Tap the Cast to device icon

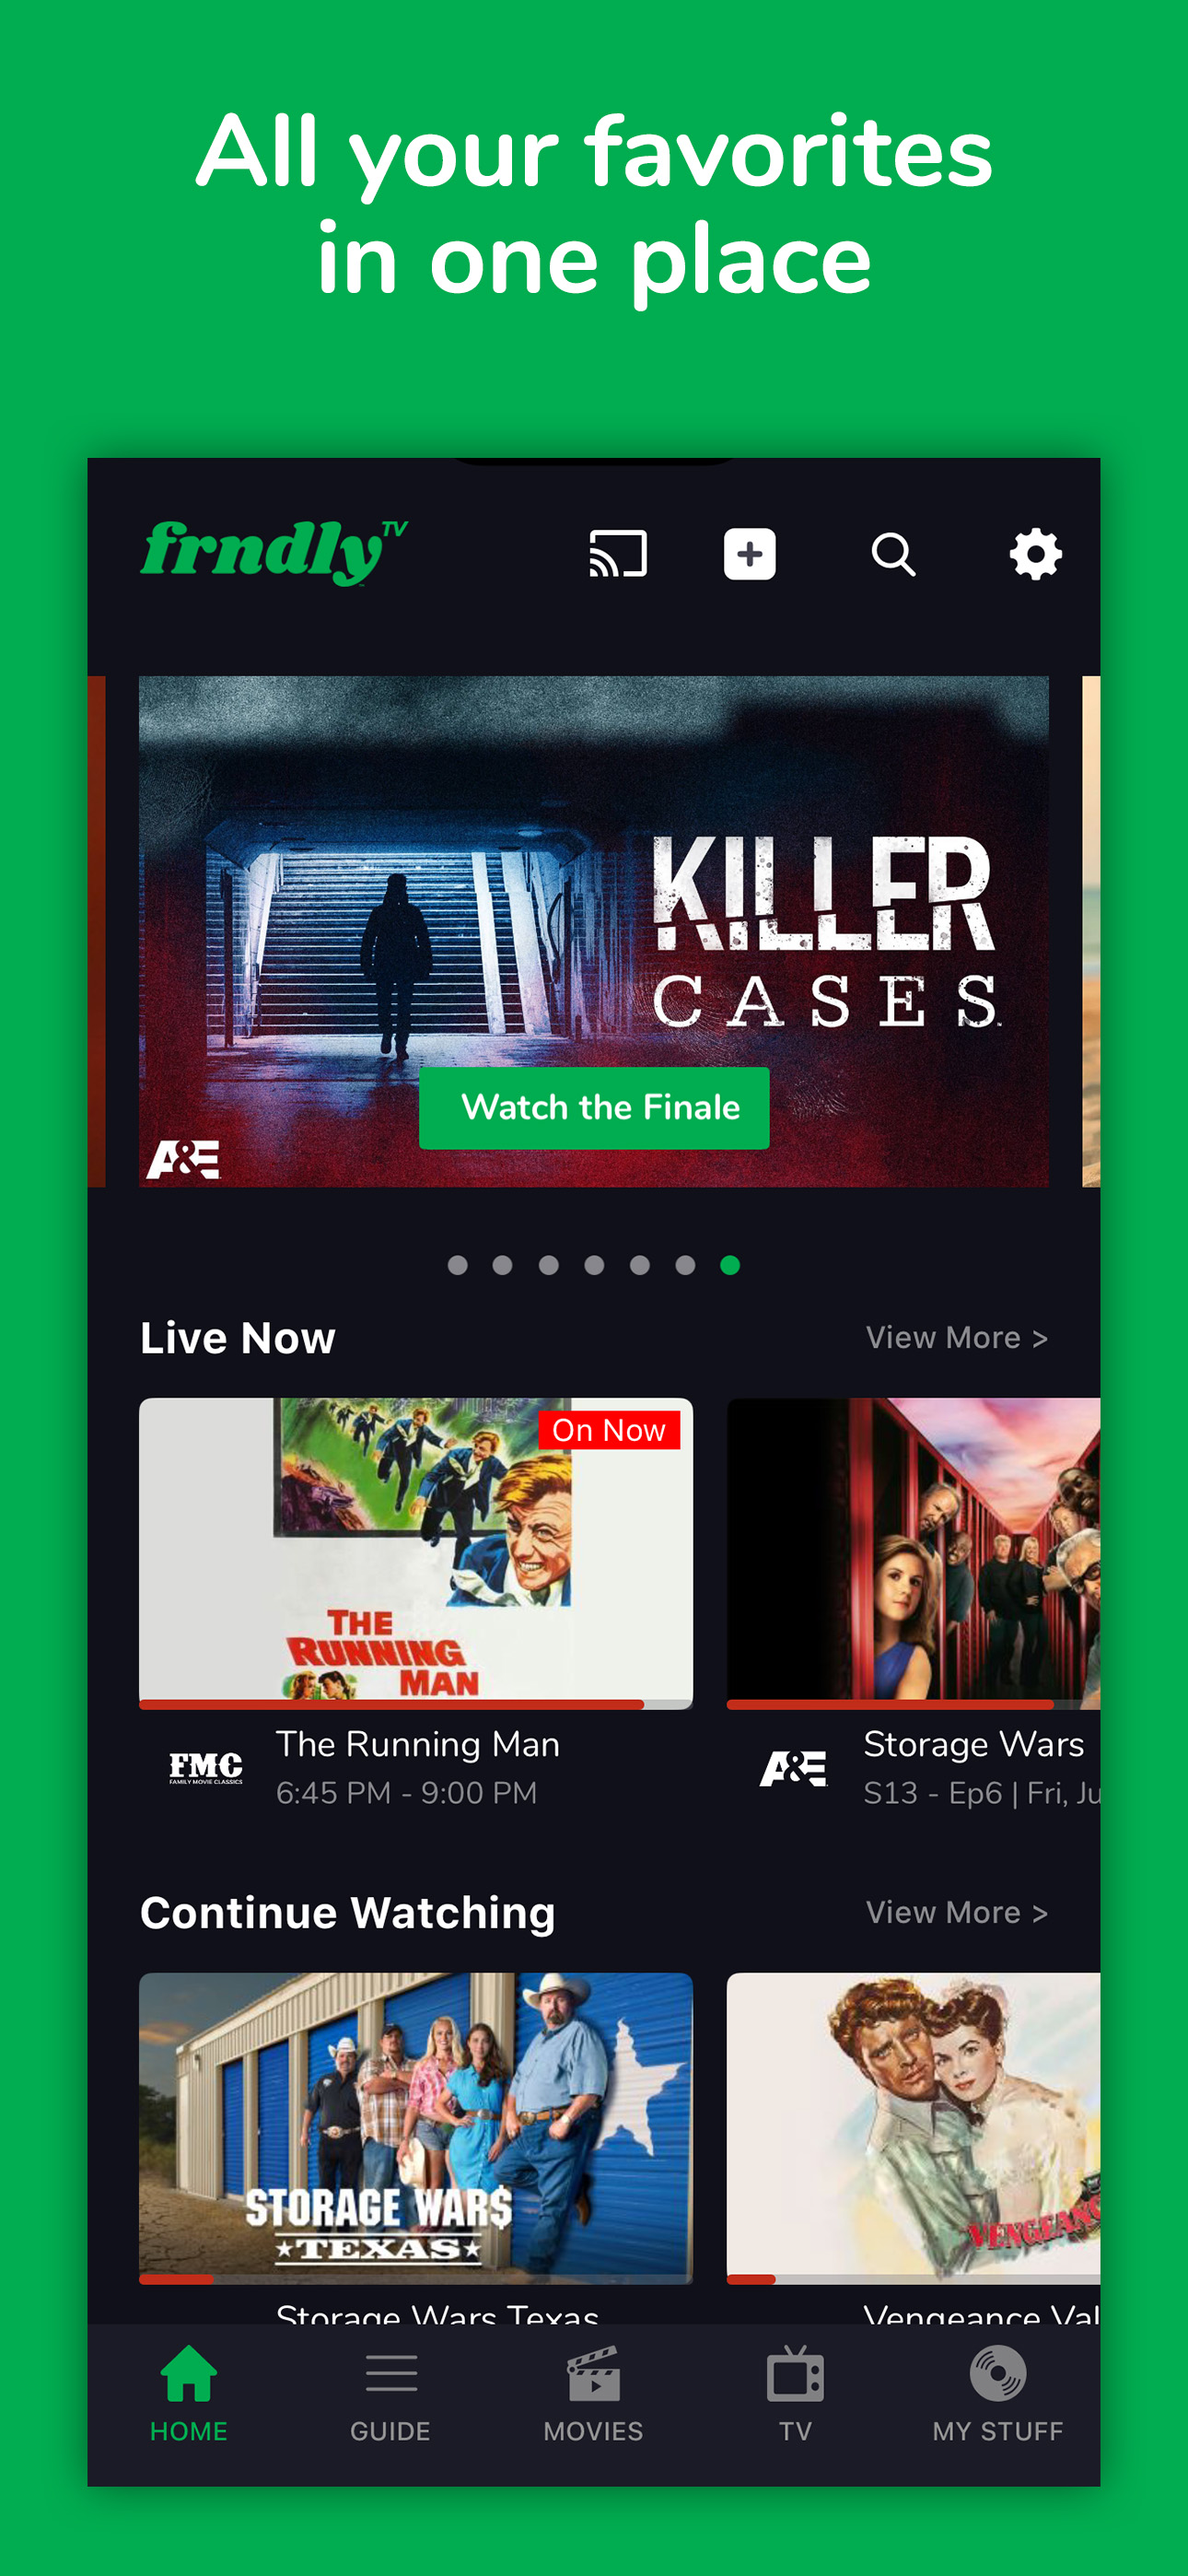pyautogui.click(x=618, y=553)
